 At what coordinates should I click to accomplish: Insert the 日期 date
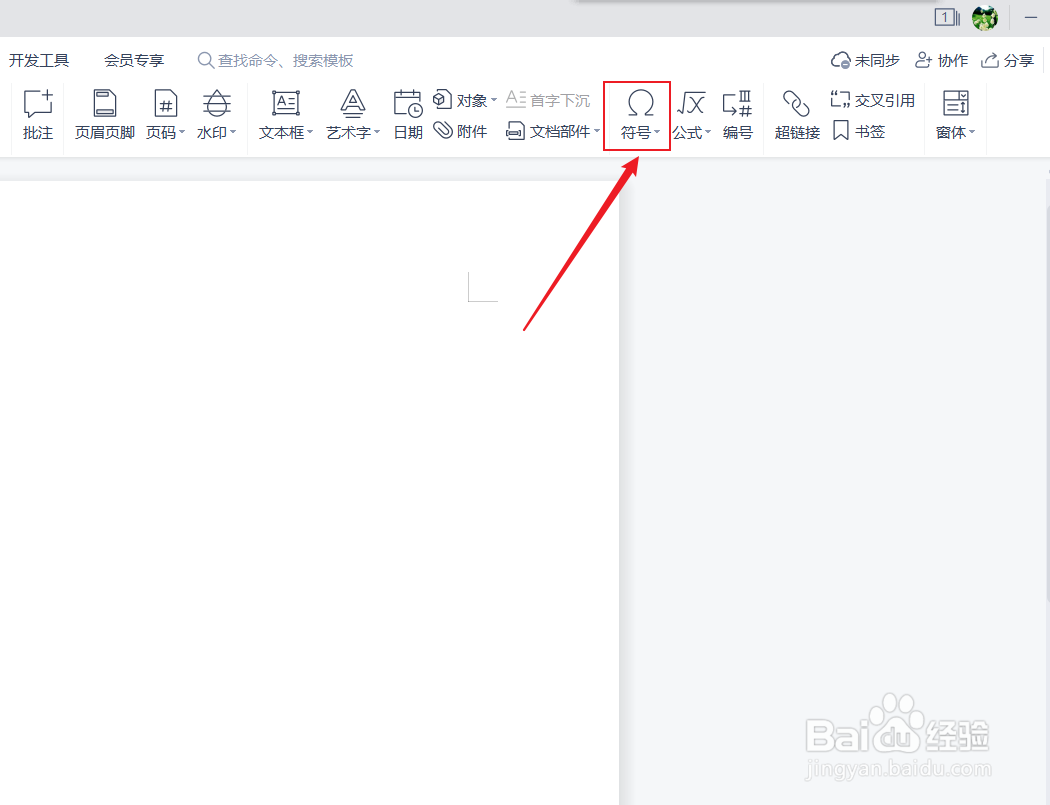click(x=408, y=115)
